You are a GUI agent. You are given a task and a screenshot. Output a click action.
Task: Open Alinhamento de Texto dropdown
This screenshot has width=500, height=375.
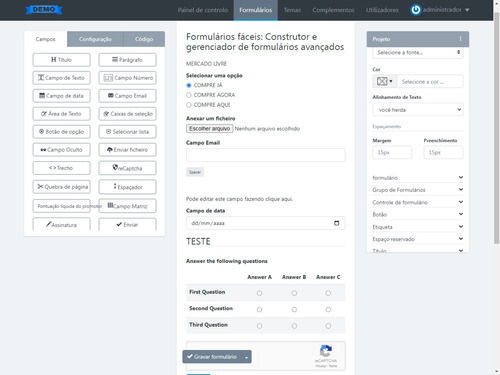click(x=418, y=110)
